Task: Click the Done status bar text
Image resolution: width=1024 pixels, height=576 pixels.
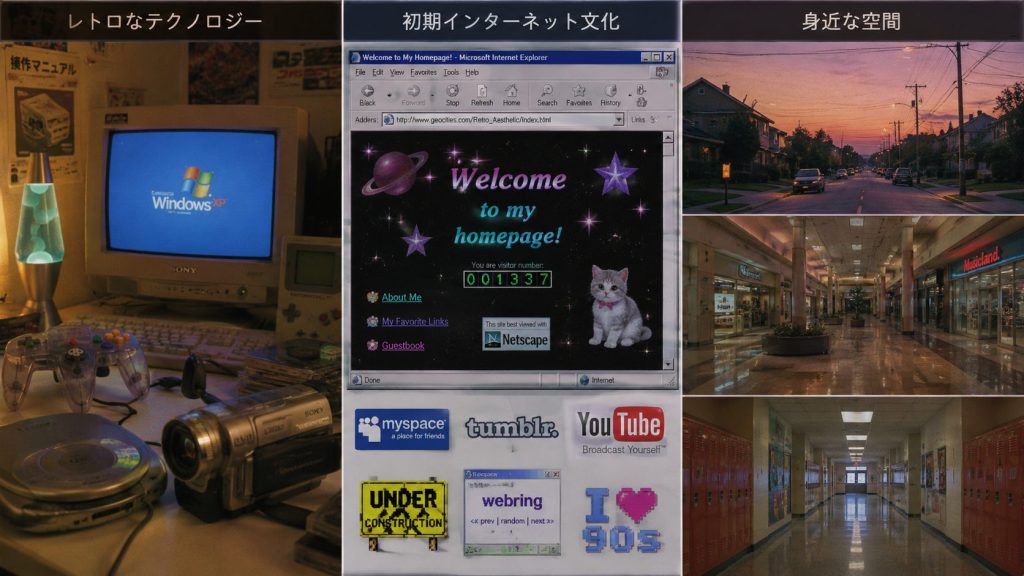Action: point(372,380)
